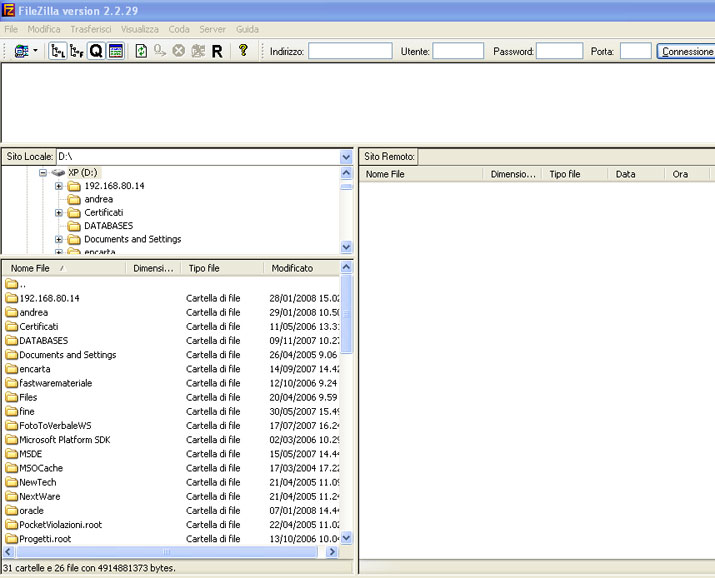715x578 pixels.
Task: Select the Microsoft Platform SDK folder
Action: pos(64,440)
